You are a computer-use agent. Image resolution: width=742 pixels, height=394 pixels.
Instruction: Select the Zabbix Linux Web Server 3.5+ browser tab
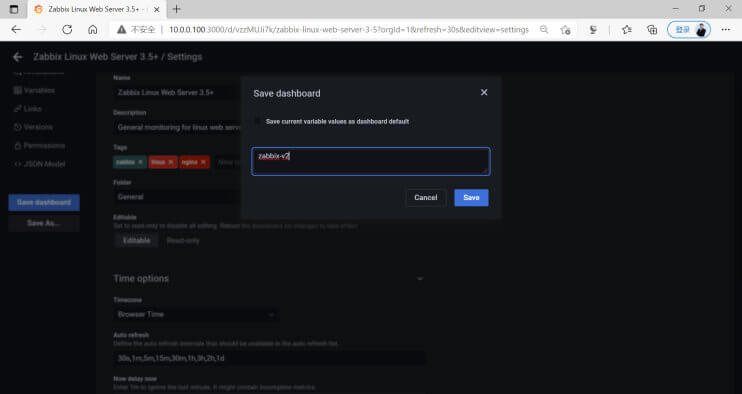point(97,9)
